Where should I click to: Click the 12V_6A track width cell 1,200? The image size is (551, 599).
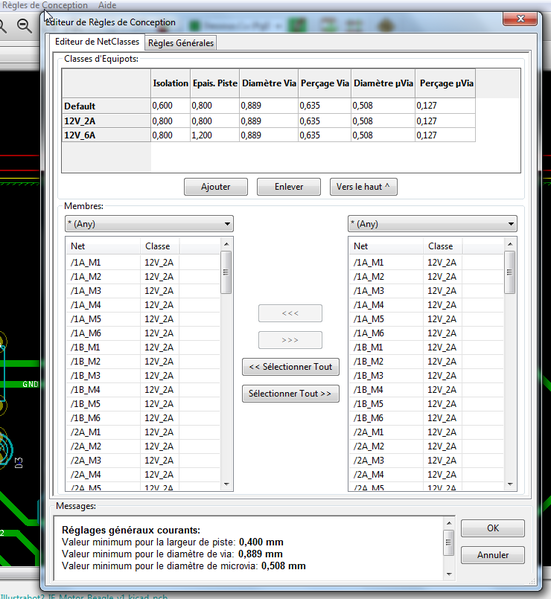[215, 135]
